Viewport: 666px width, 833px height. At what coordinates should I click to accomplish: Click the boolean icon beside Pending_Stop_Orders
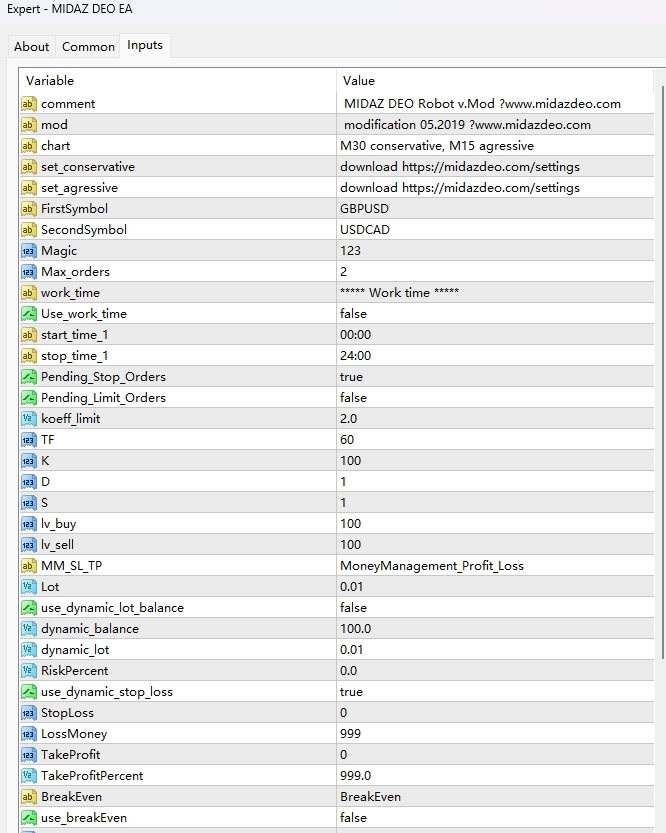tap(29, 377)
